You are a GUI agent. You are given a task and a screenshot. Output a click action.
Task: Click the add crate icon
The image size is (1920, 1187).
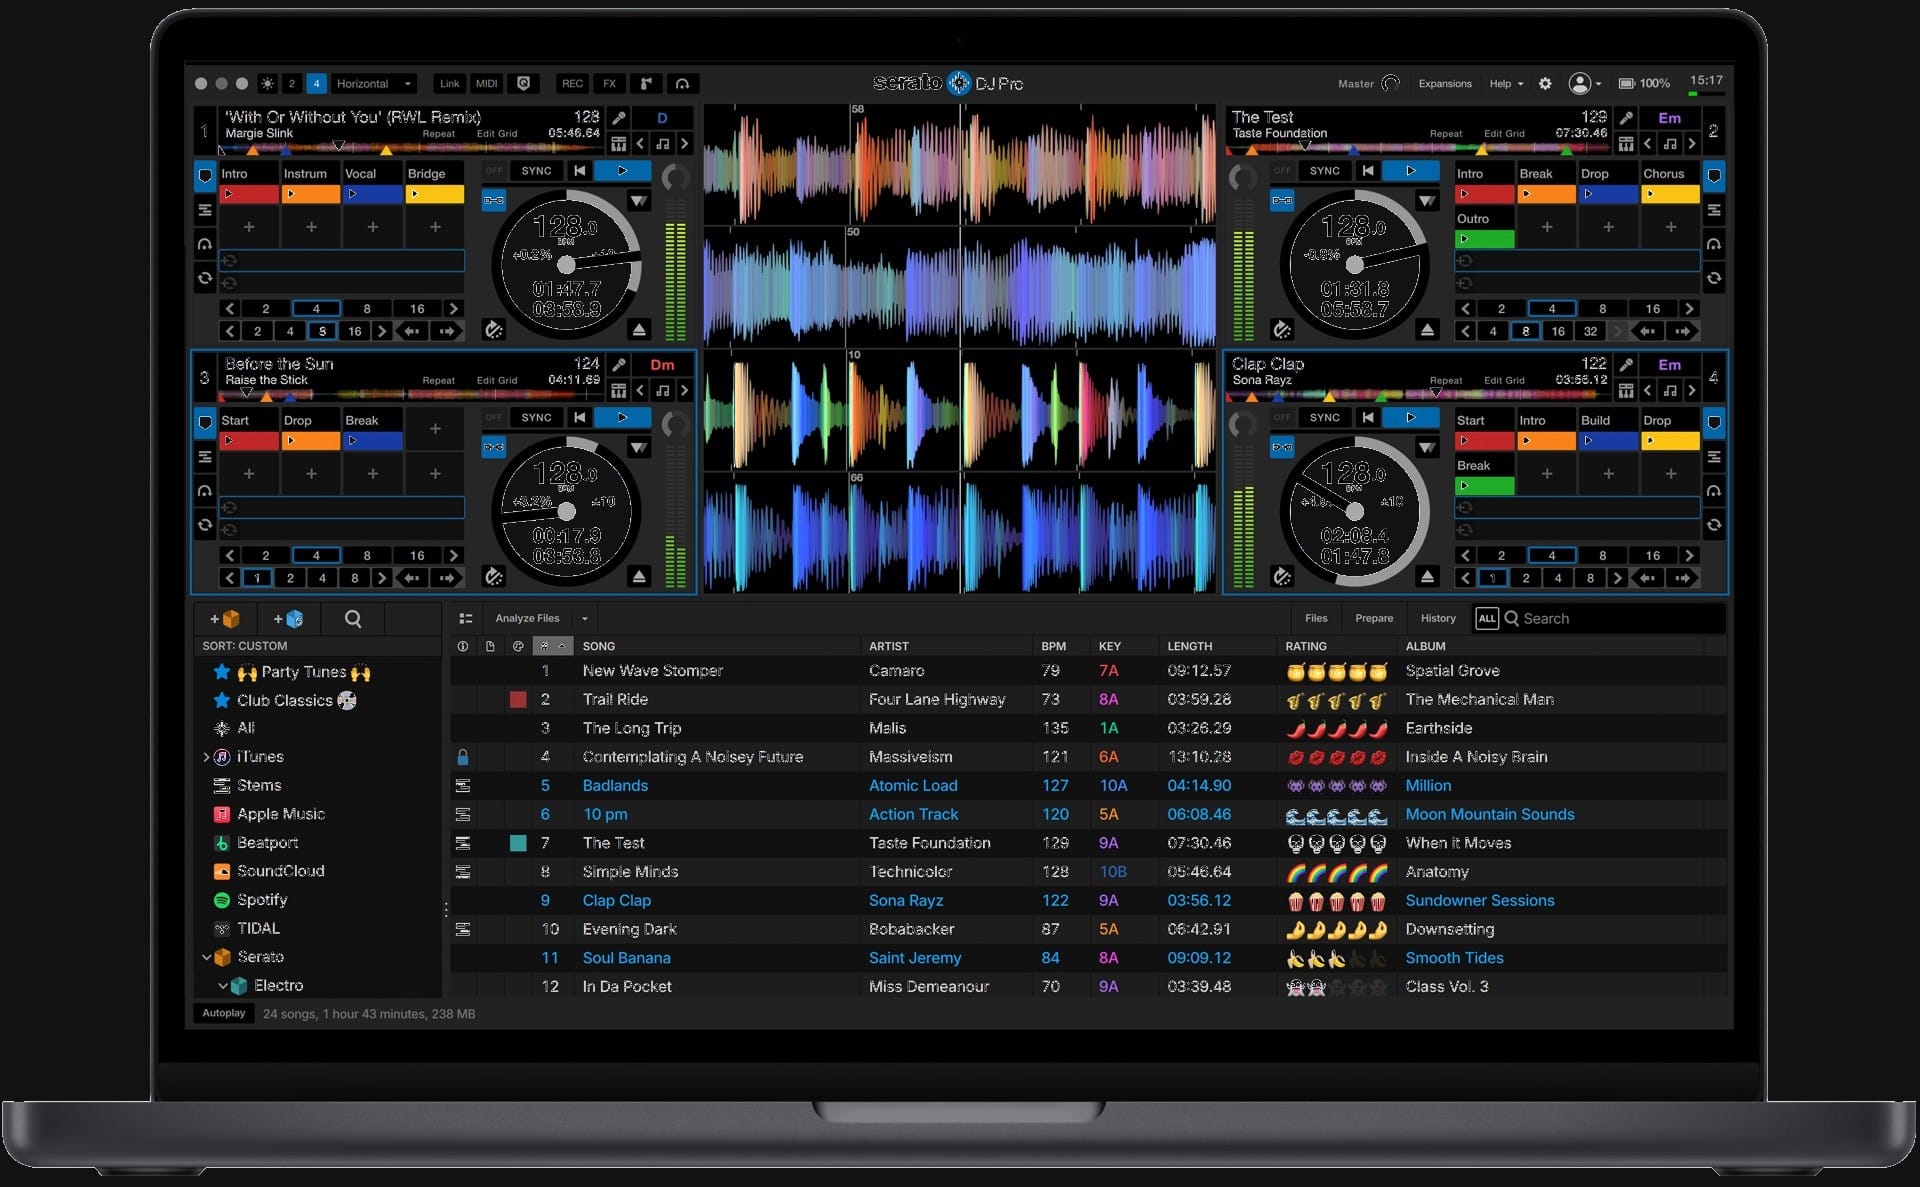(225, 619)
